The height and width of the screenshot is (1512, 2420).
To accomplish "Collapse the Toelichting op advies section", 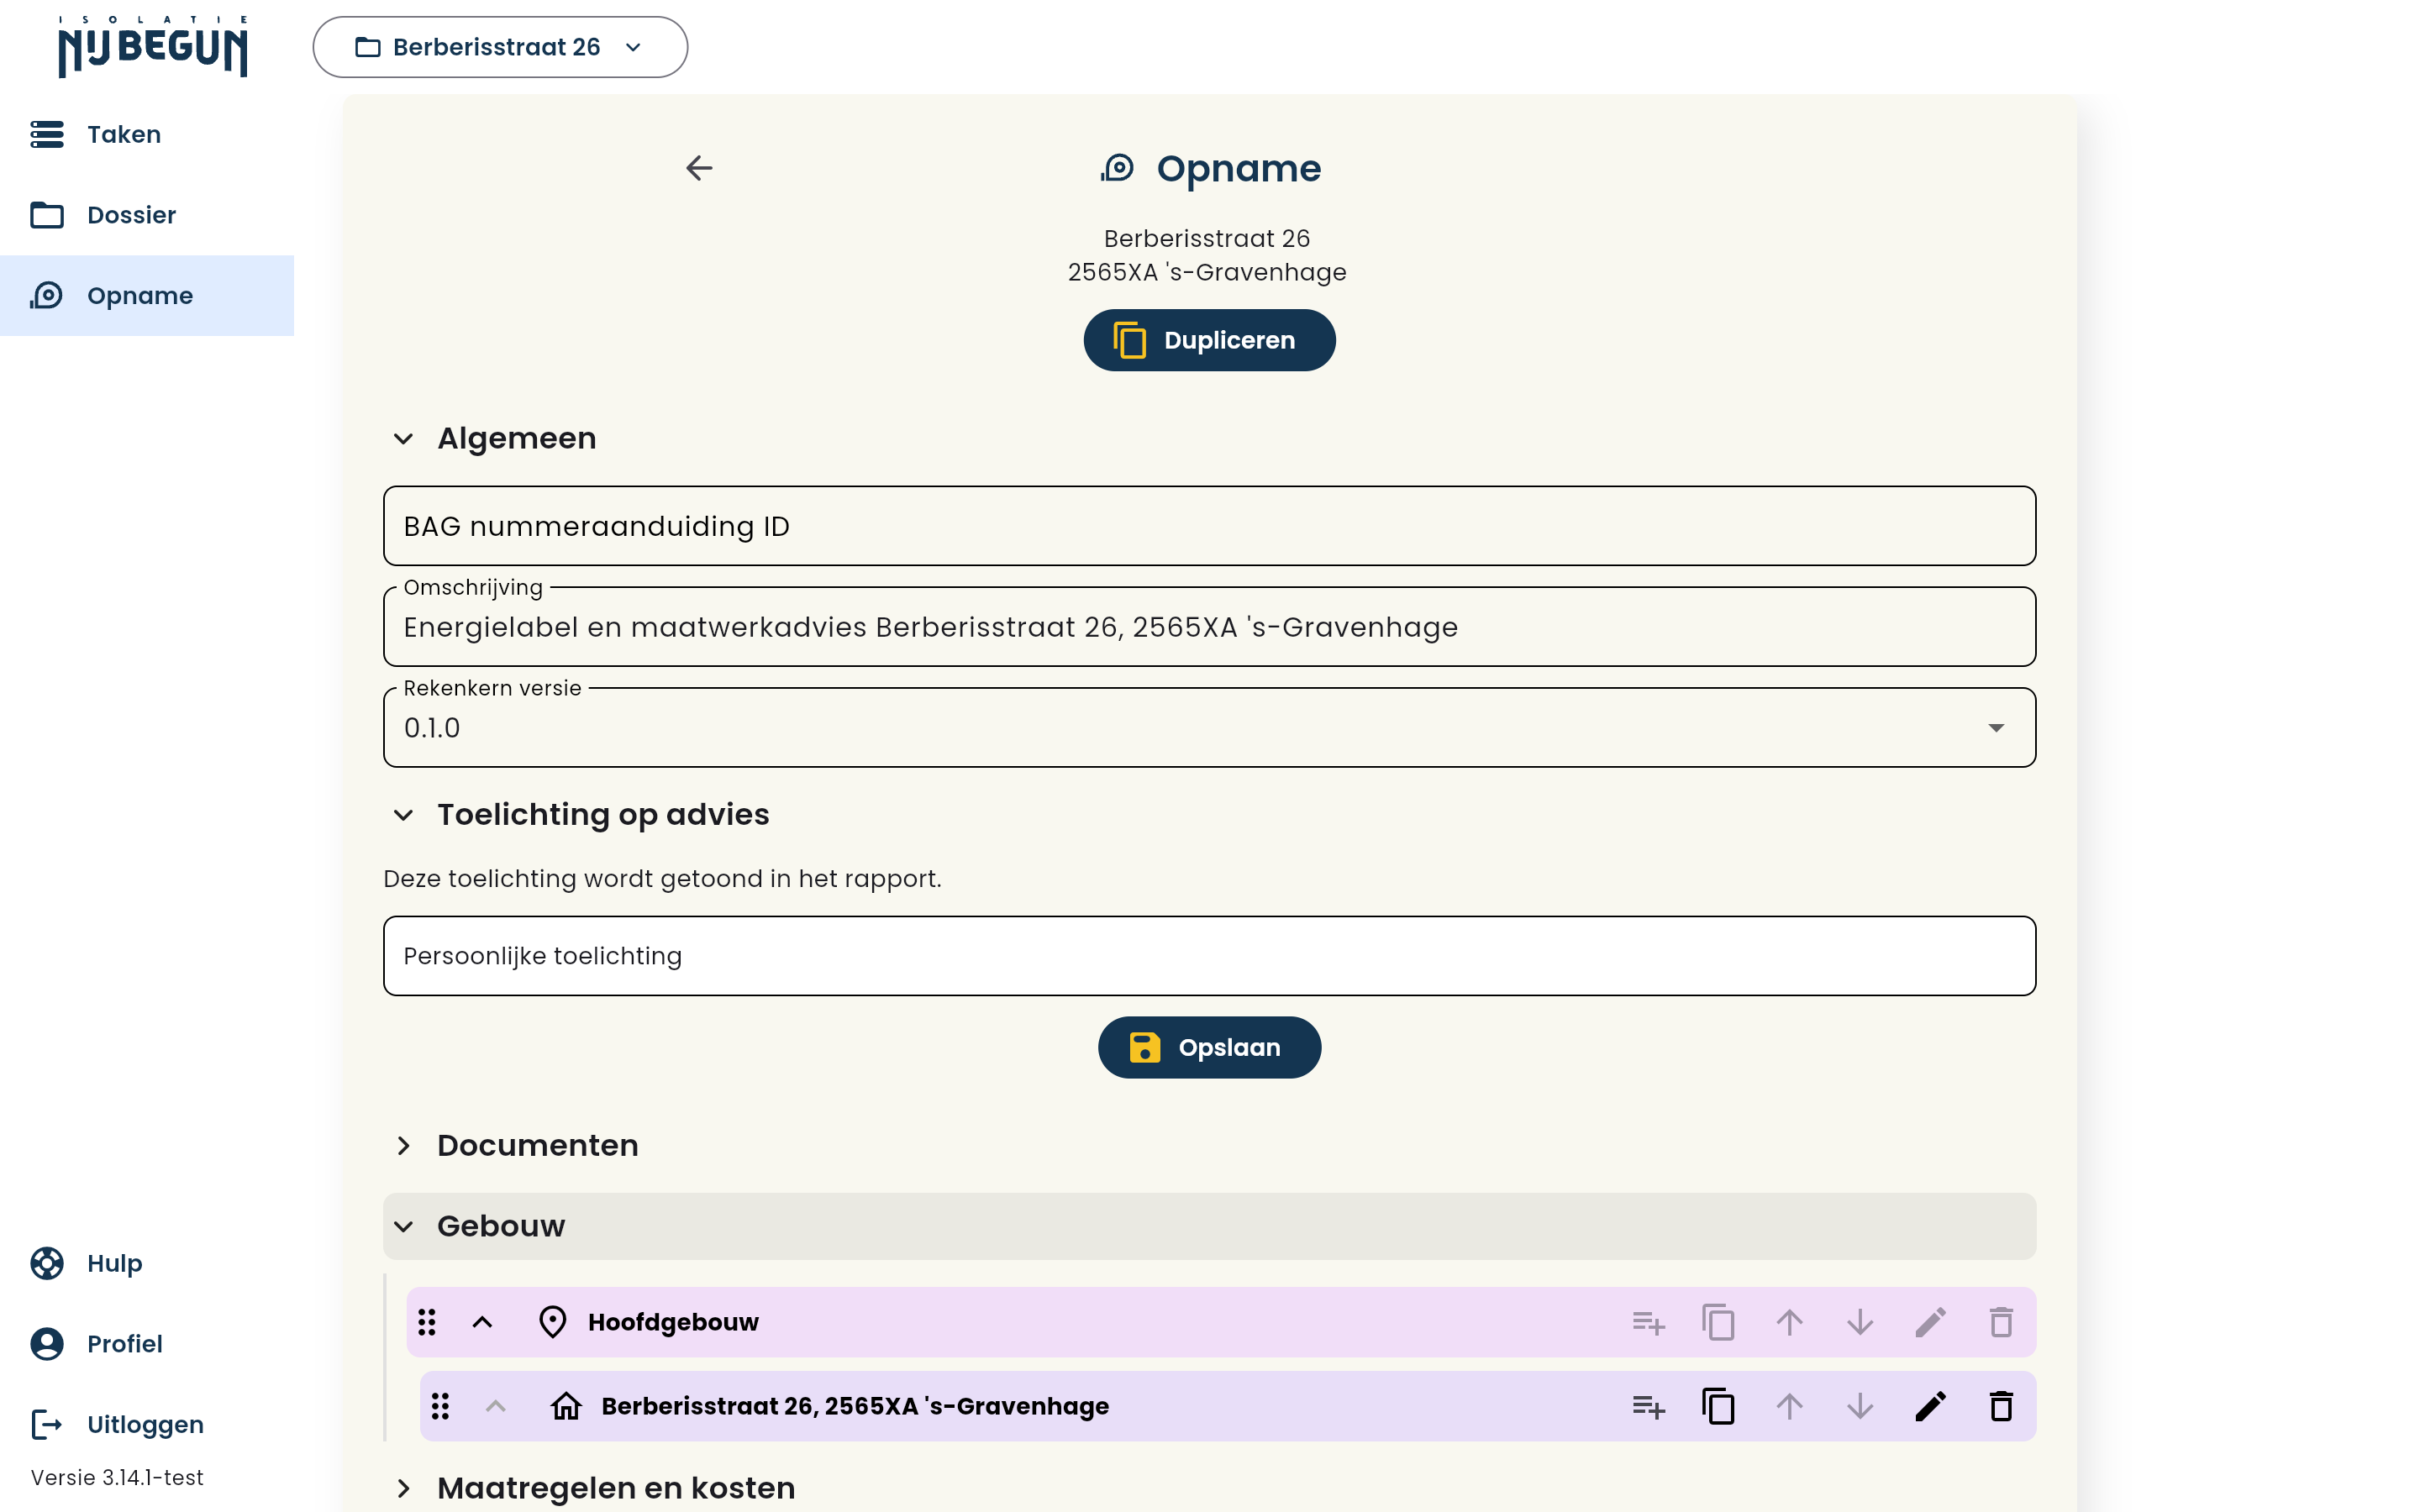I will [x=403, y=814].
